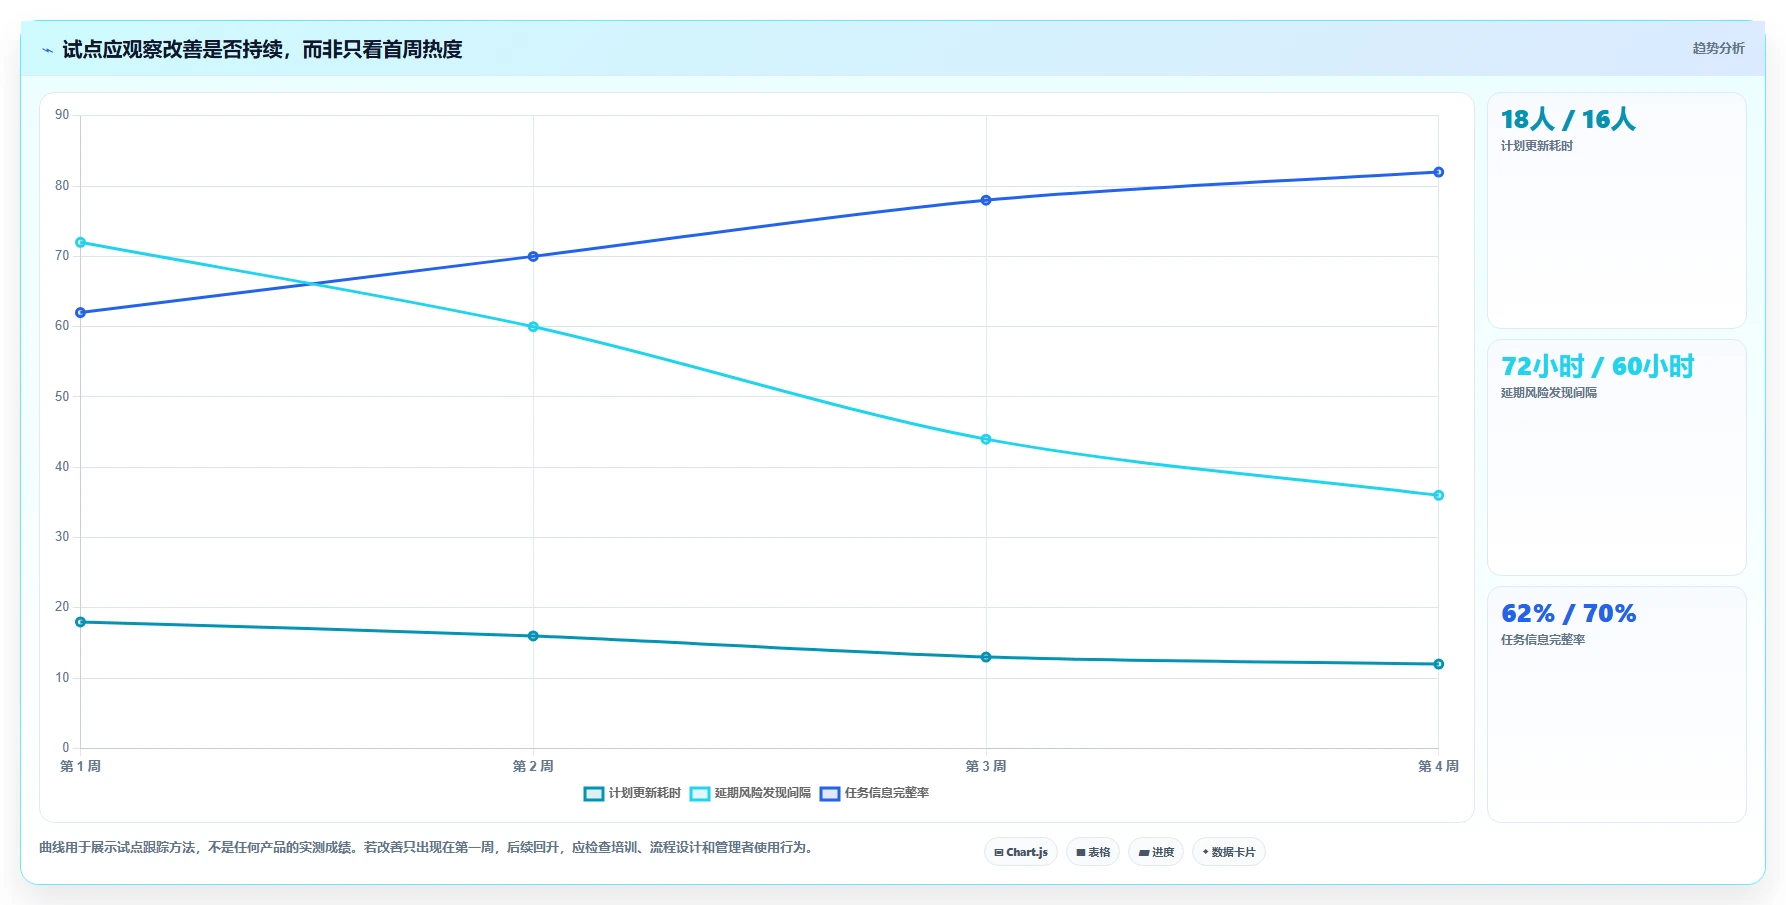1786x905 pixels.
Task: Click the week 3 point at 78 on the 任务信息完整率 line
Action: [986, 200]
